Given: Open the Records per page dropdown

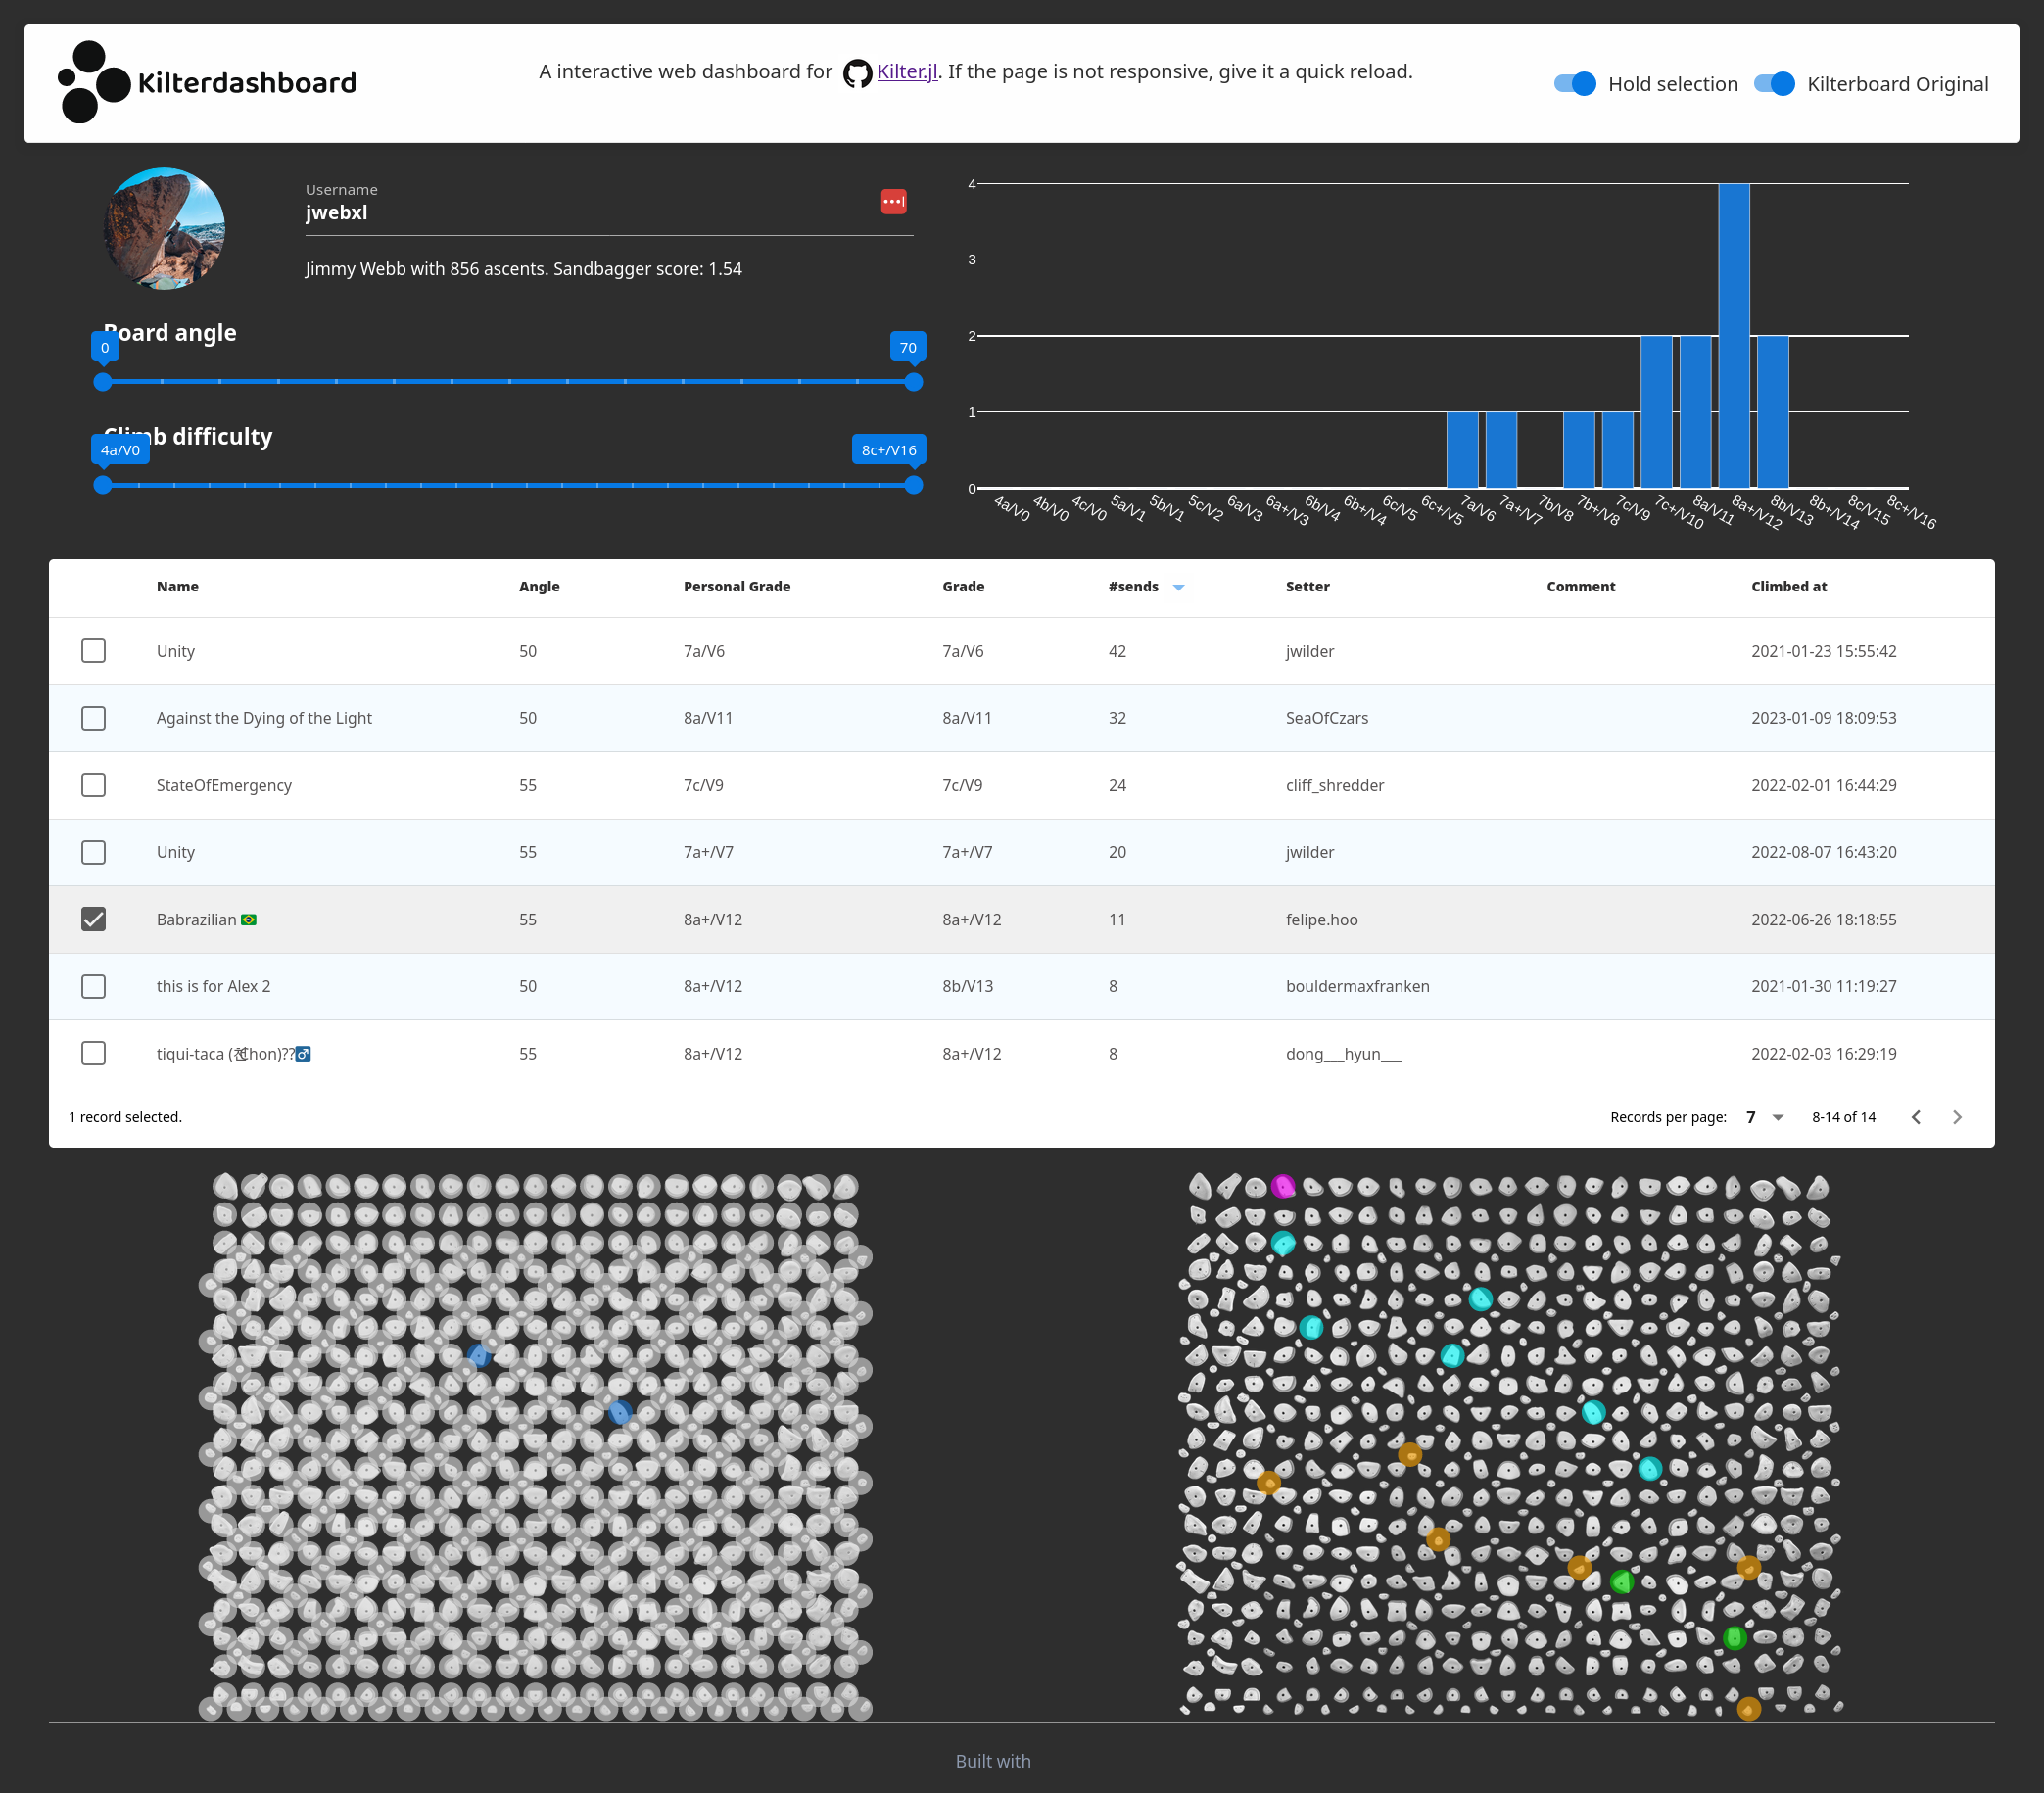Looking at the screenshot, I should [1765, 1117].
